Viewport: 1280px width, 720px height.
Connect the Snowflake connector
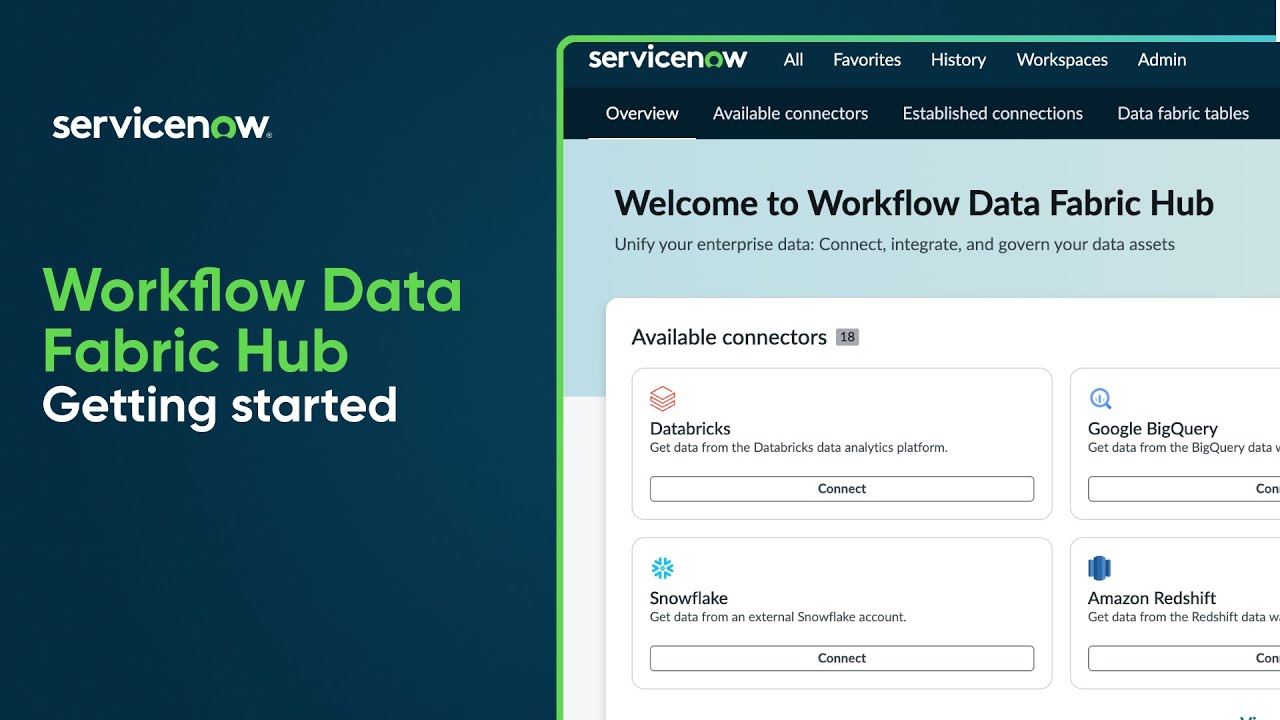[841, 657]
